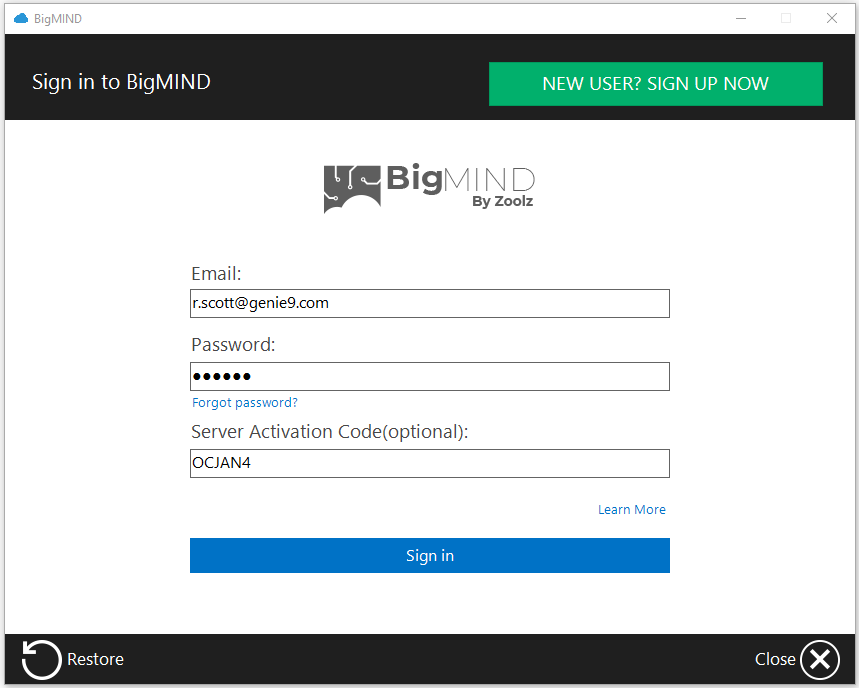Click the r.scott@genie9.com email entry
This screenshot has height=688, width=859.
[260, 303]
